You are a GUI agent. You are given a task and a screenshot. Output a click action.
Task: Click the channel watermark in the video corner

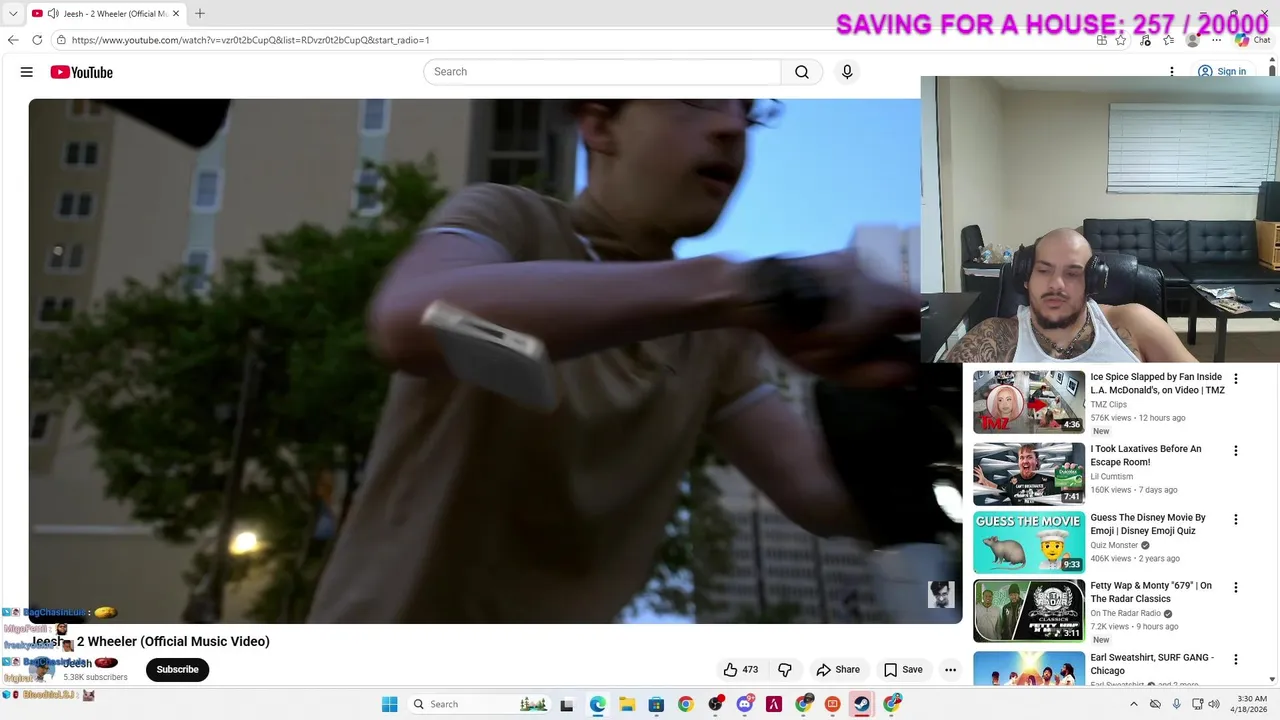coord(941,594)
